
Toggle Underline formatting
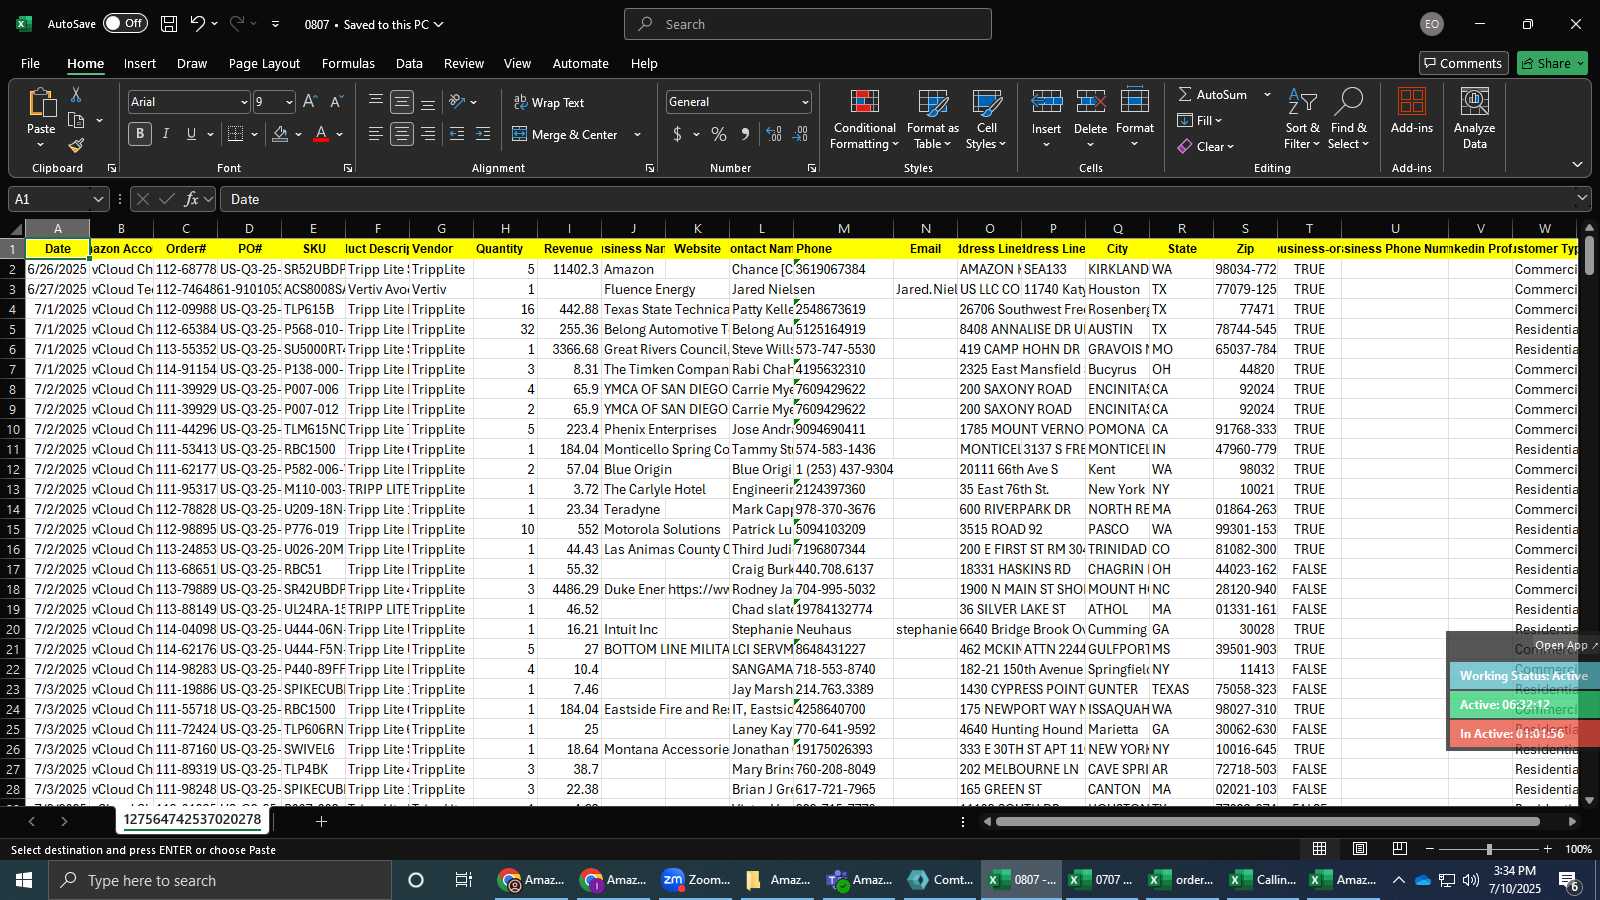click(x=191, y=134)
